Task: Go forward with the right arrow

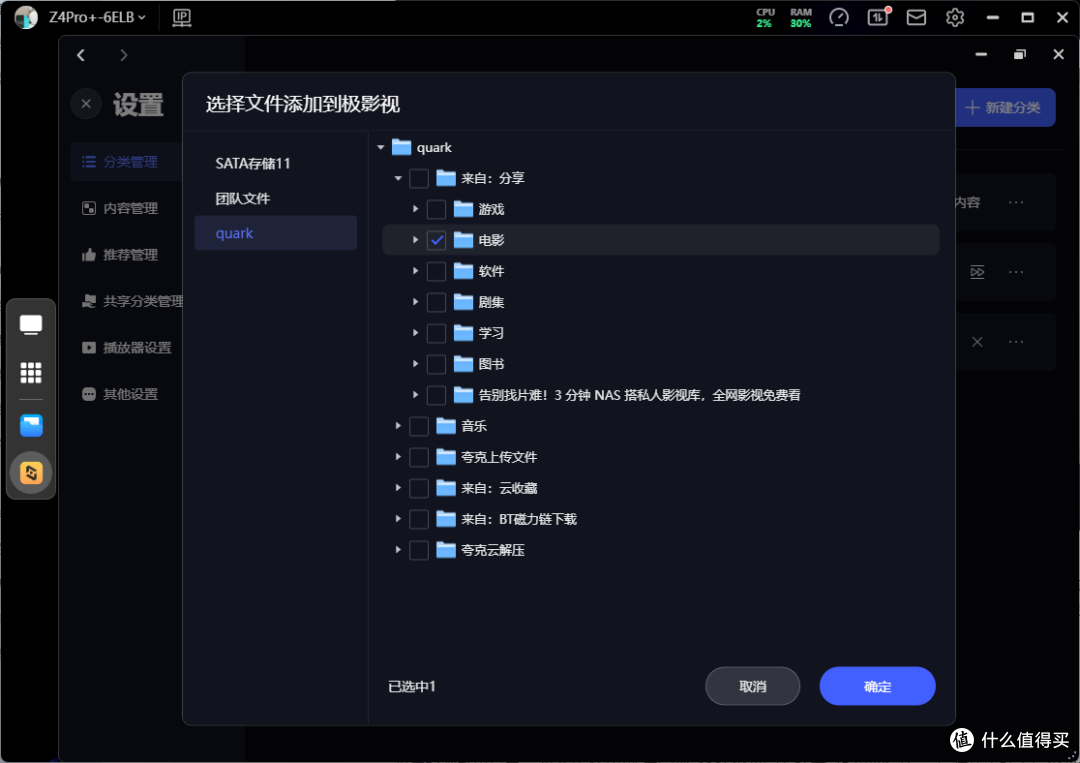Action: tap(123, 55)
